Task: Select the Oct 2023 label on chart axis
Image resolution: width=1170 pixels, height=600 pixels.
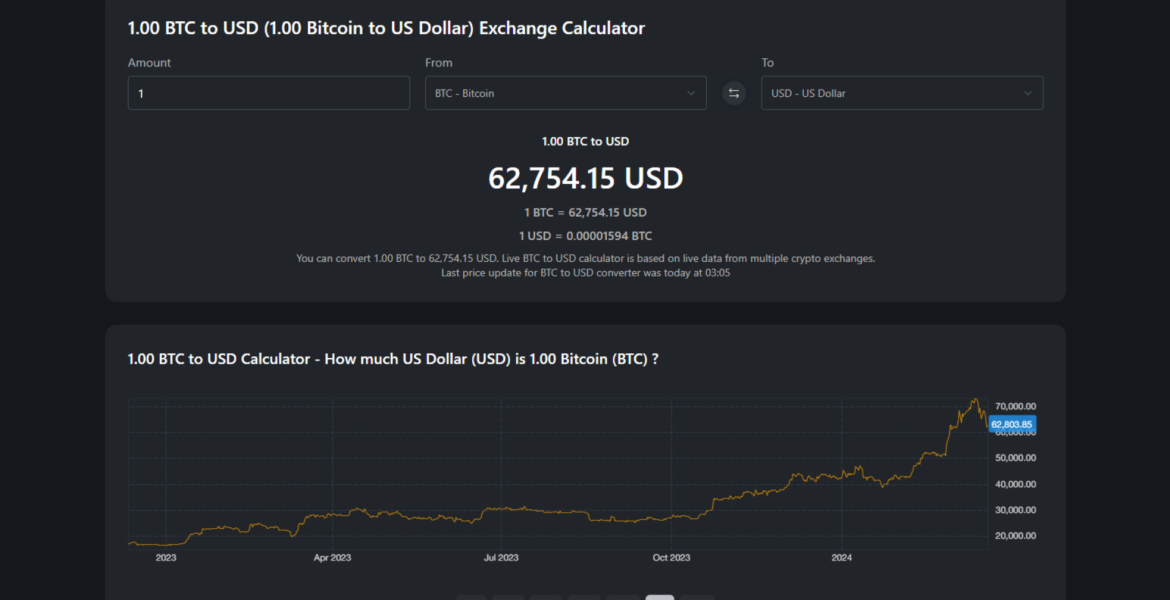Action: [x=671, y=557]
